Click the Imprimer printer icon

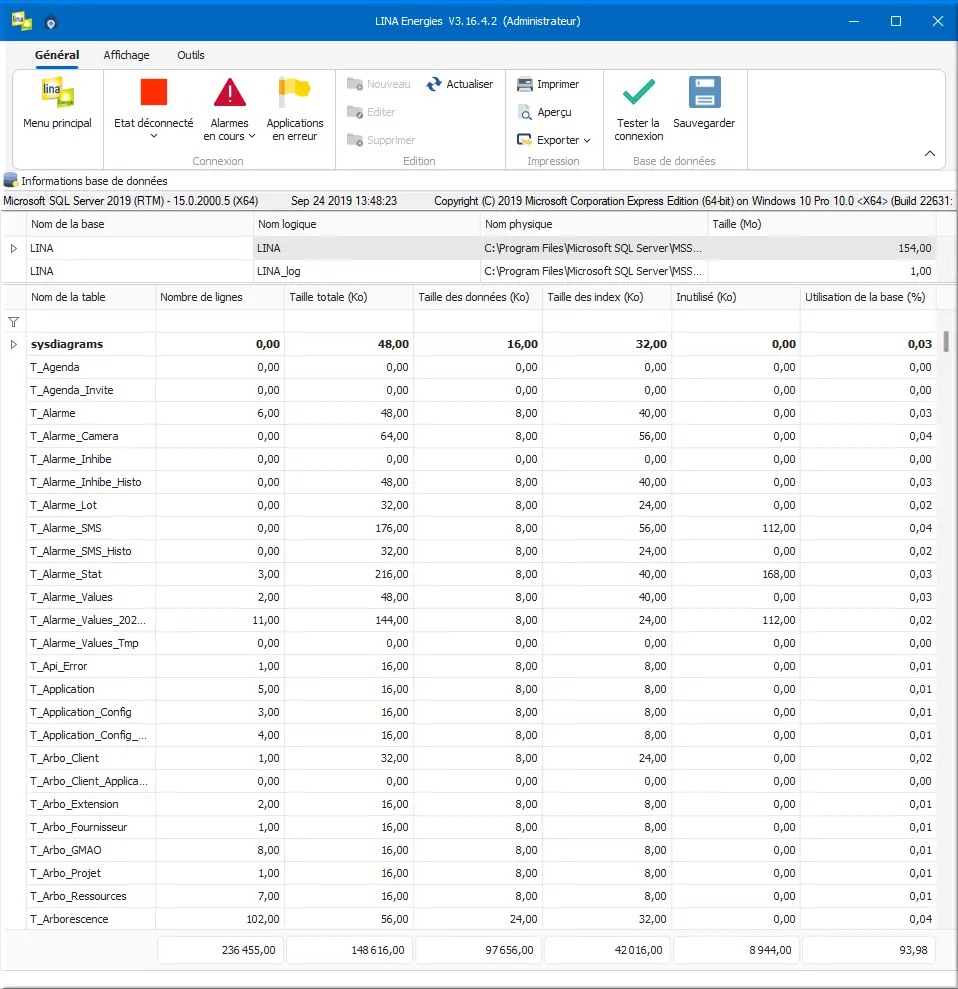525,84
